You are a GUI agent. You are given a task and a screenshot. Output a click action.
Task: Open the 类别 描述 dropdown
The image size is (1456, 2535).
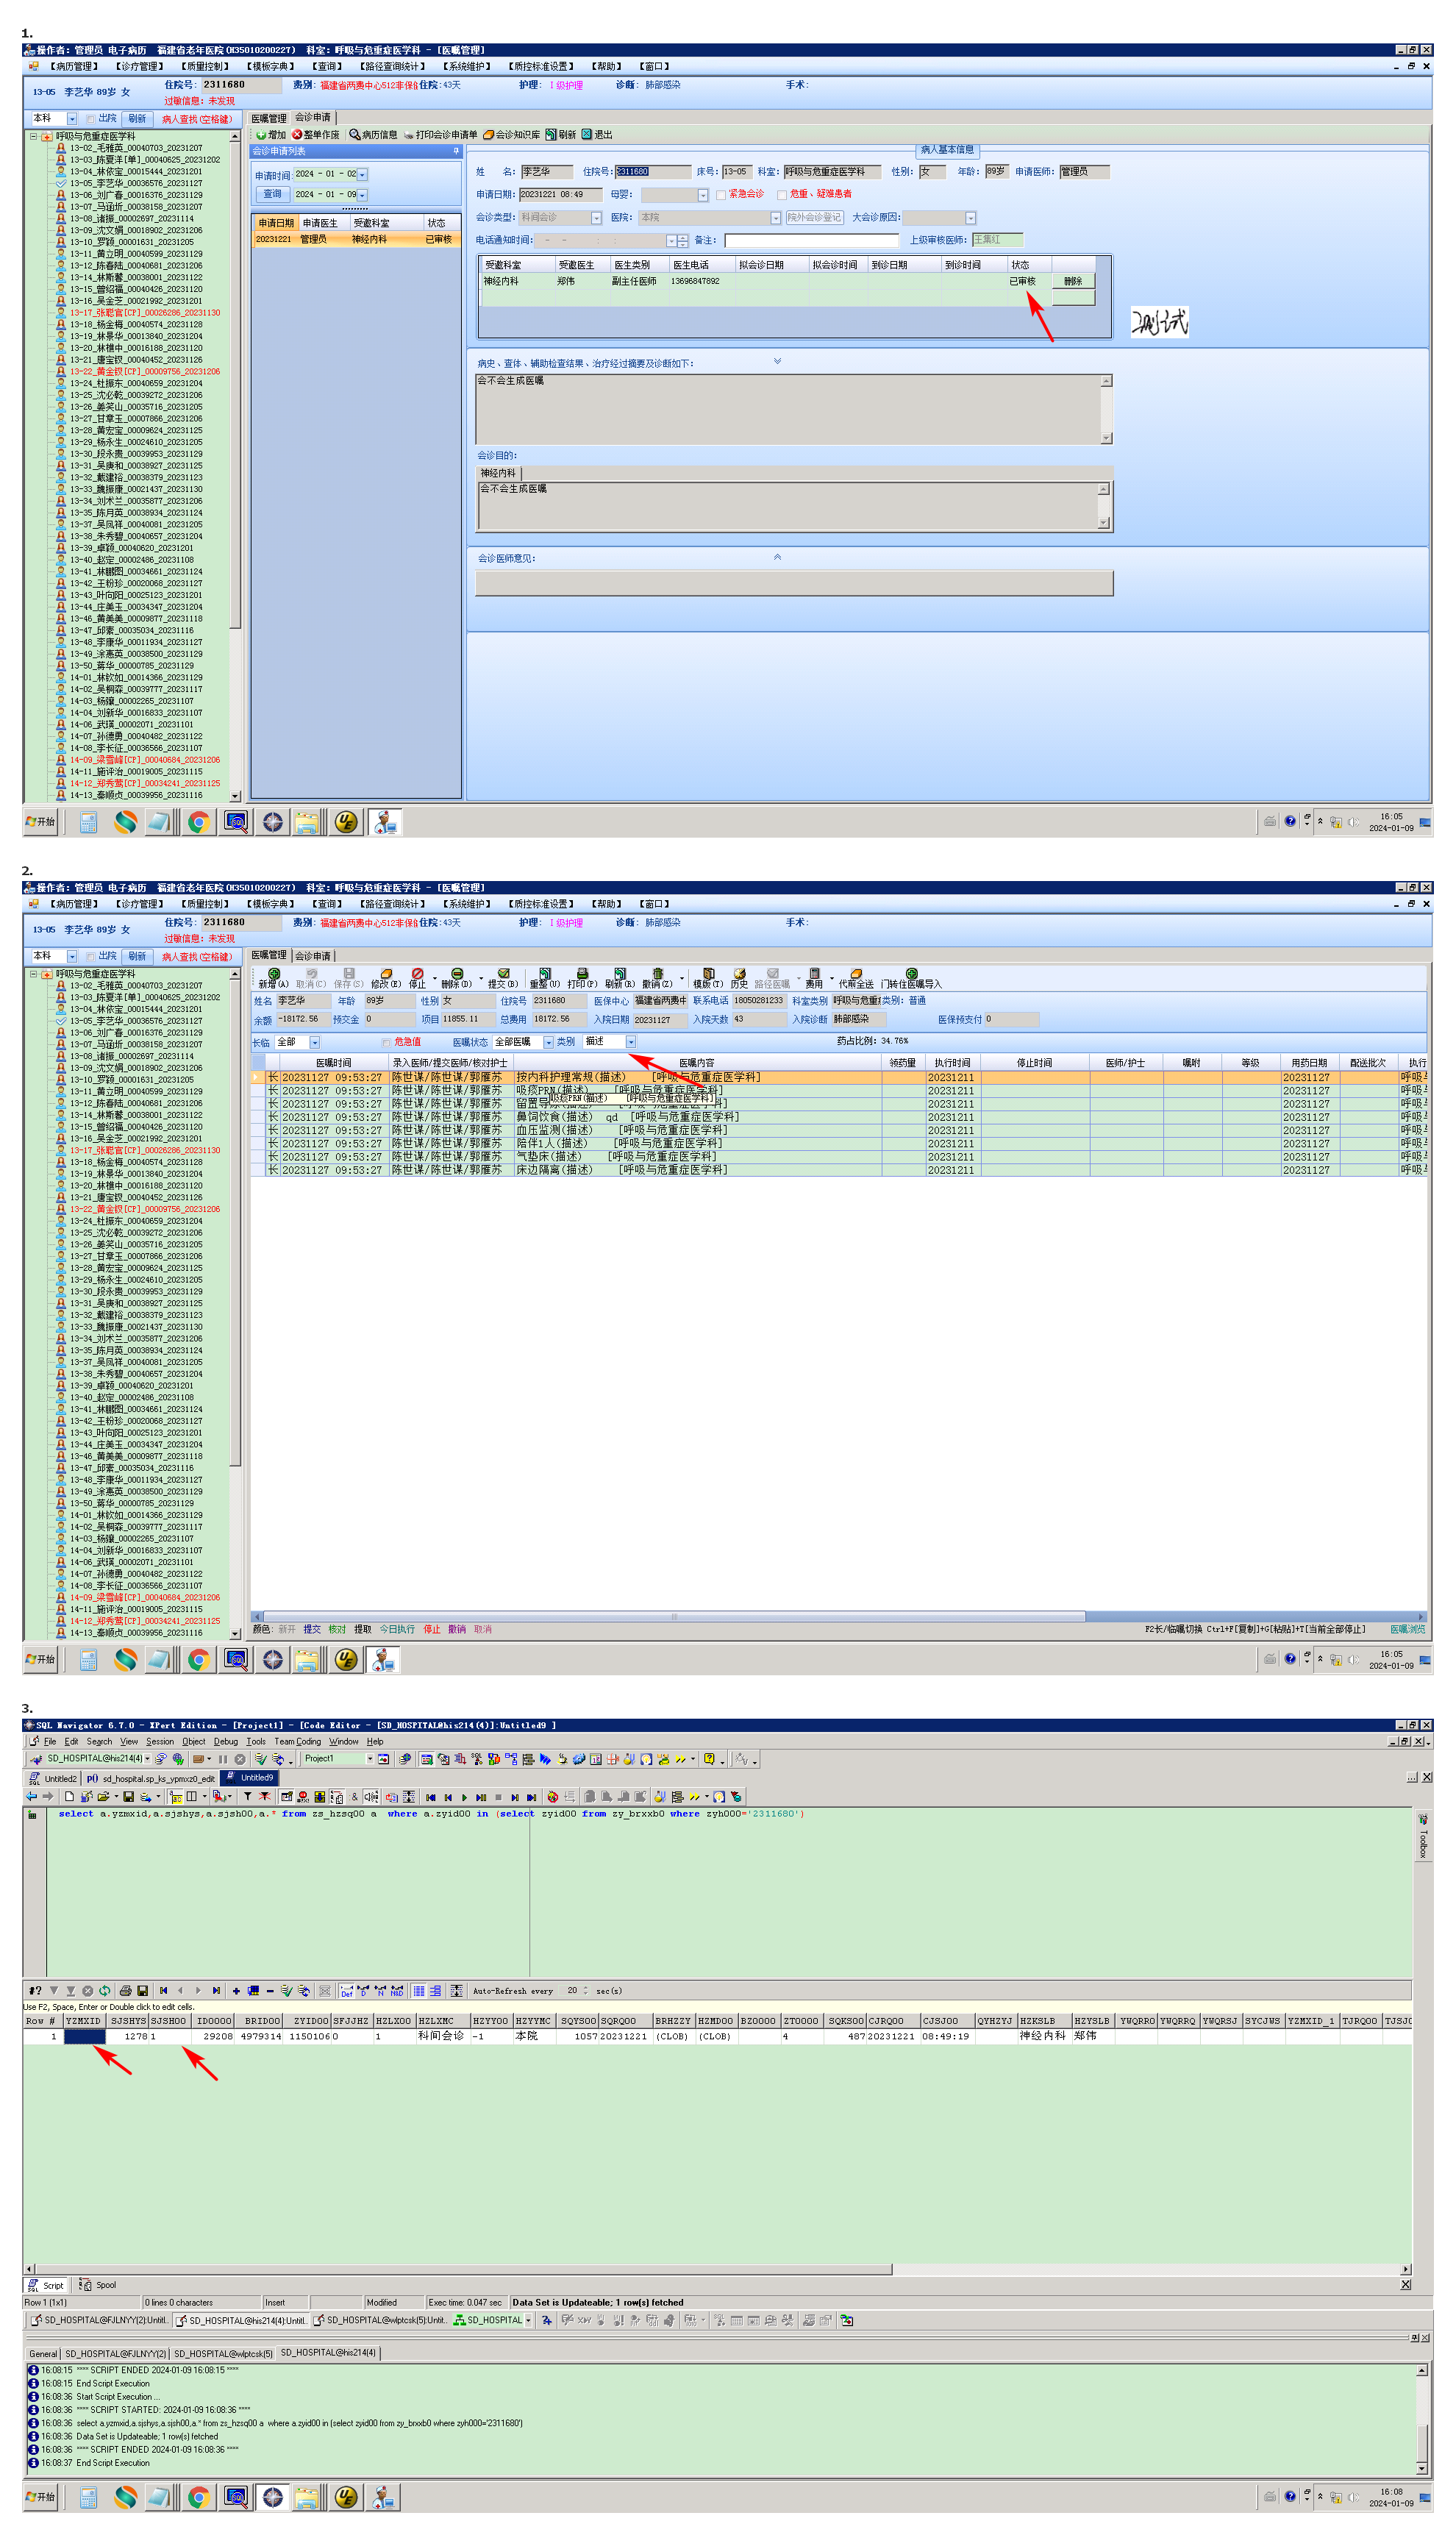coord(631,1042)
